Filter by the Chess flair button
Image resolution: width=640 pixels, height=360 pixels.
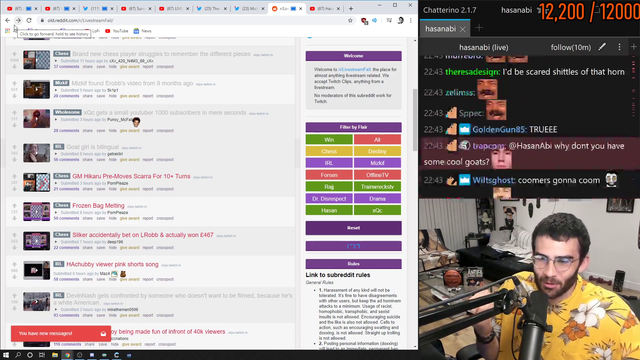tap(329, 151)
